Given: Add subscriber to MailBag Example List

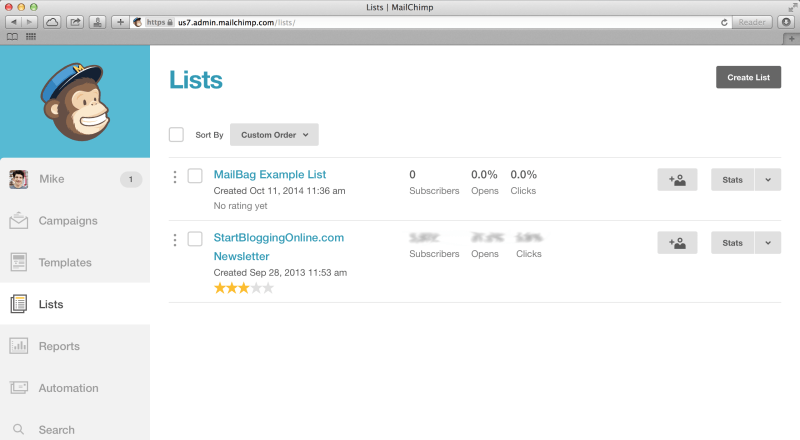Looking at the screenshot, I should pyautogui.click(x=677, y=180).
